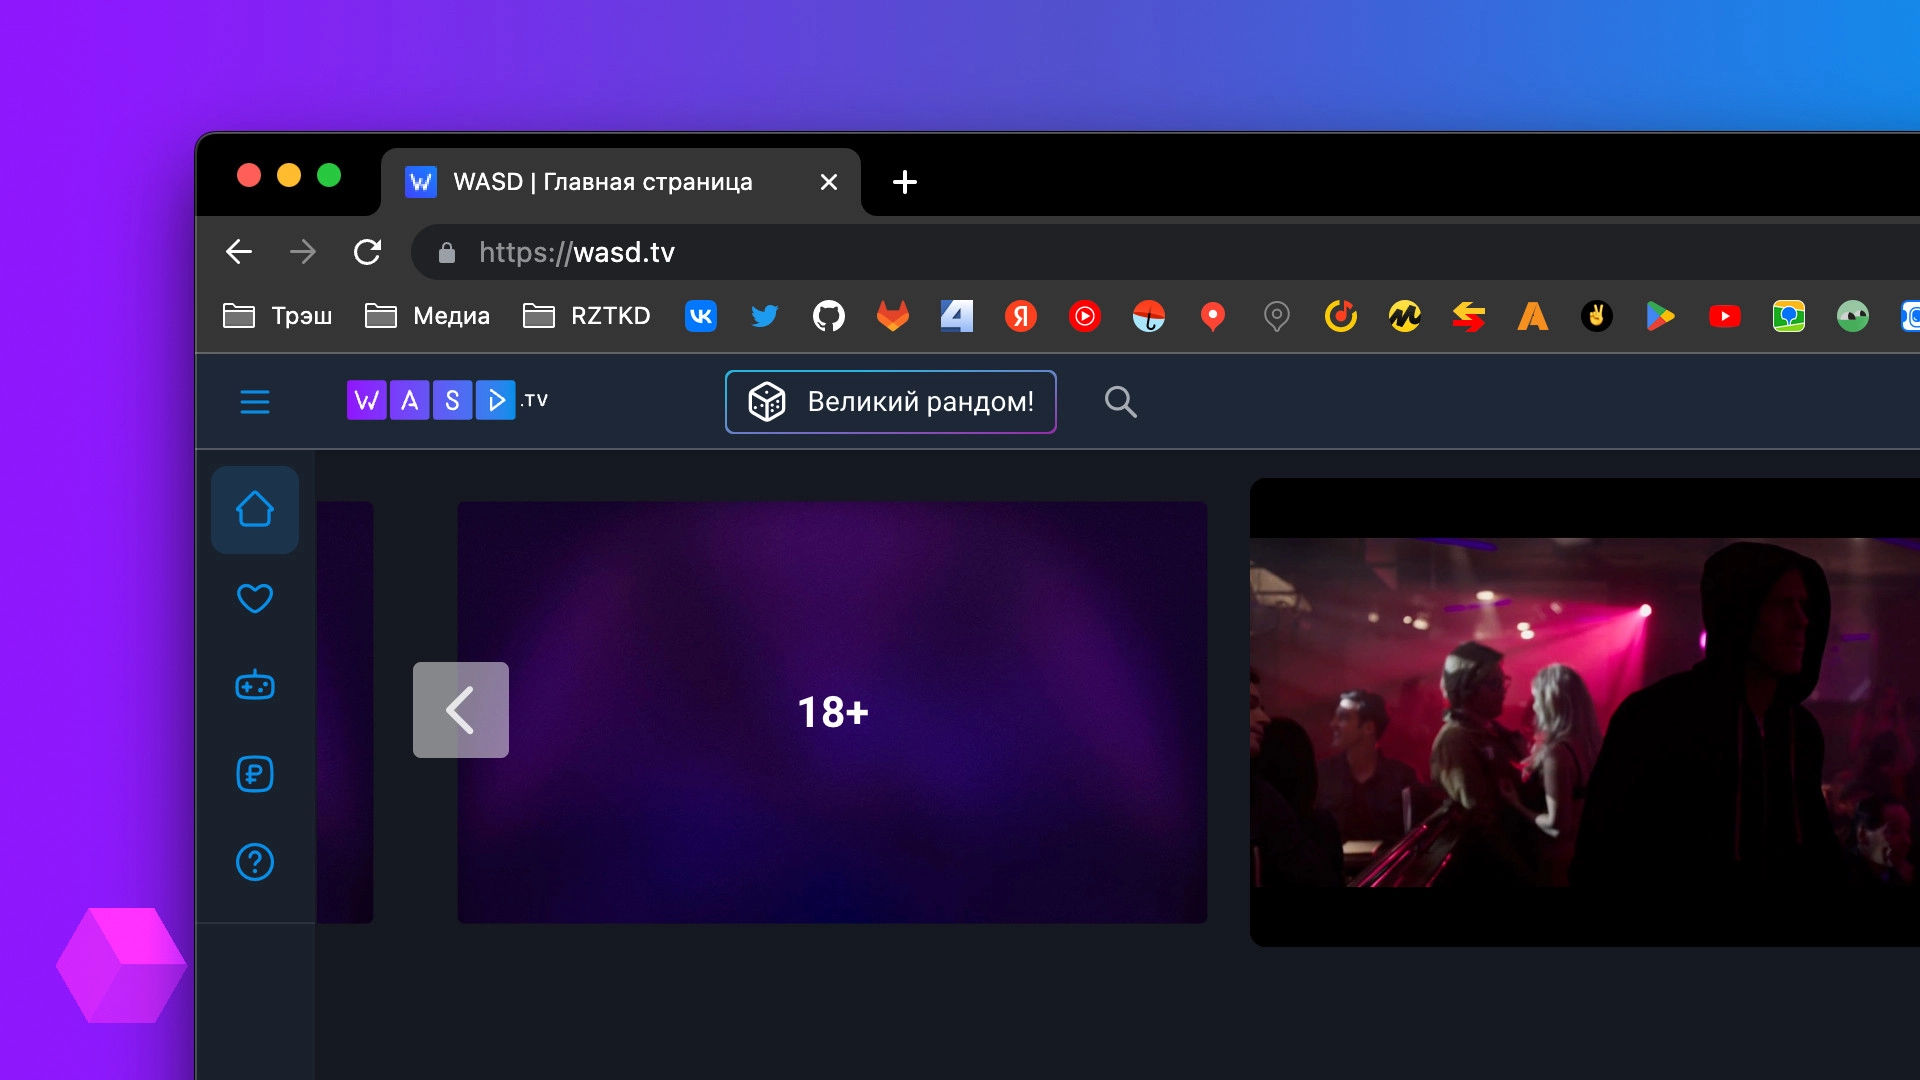The image size is (1920, 1080).
Task: Open the Twitter bookmark icon
Action: click(764, 317)
